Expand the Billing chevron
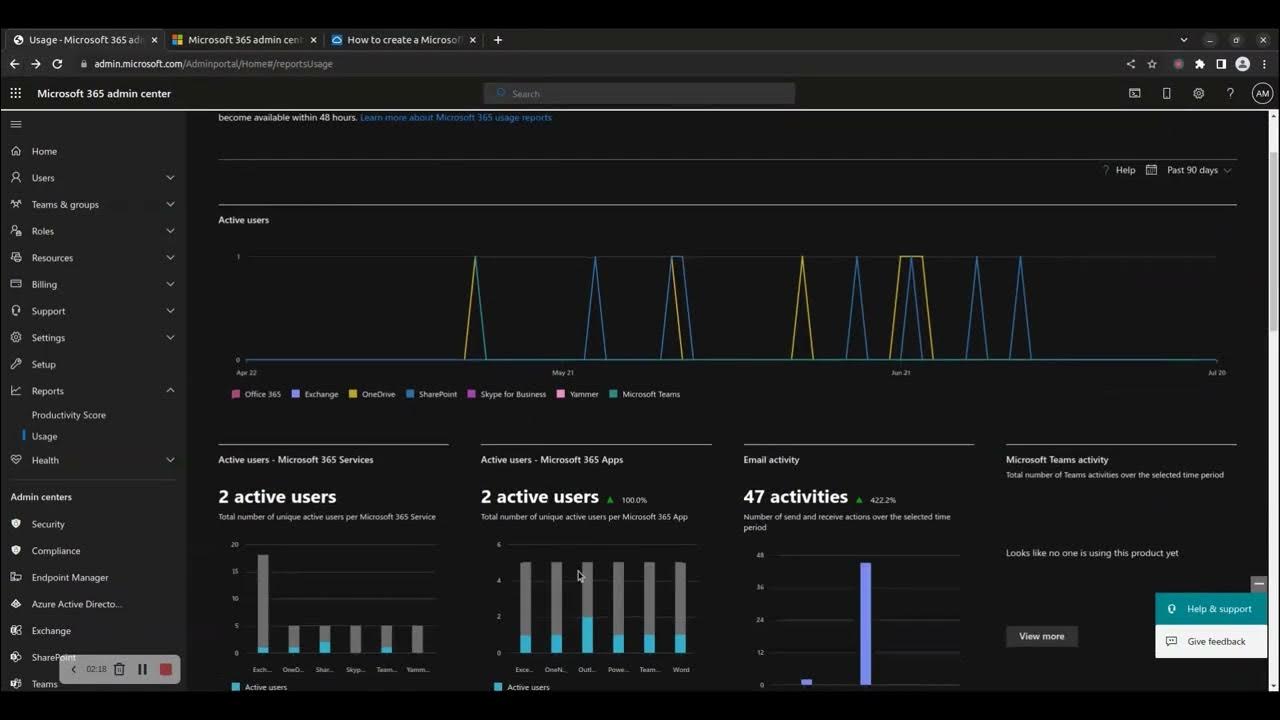 click(x=170, y=284)
